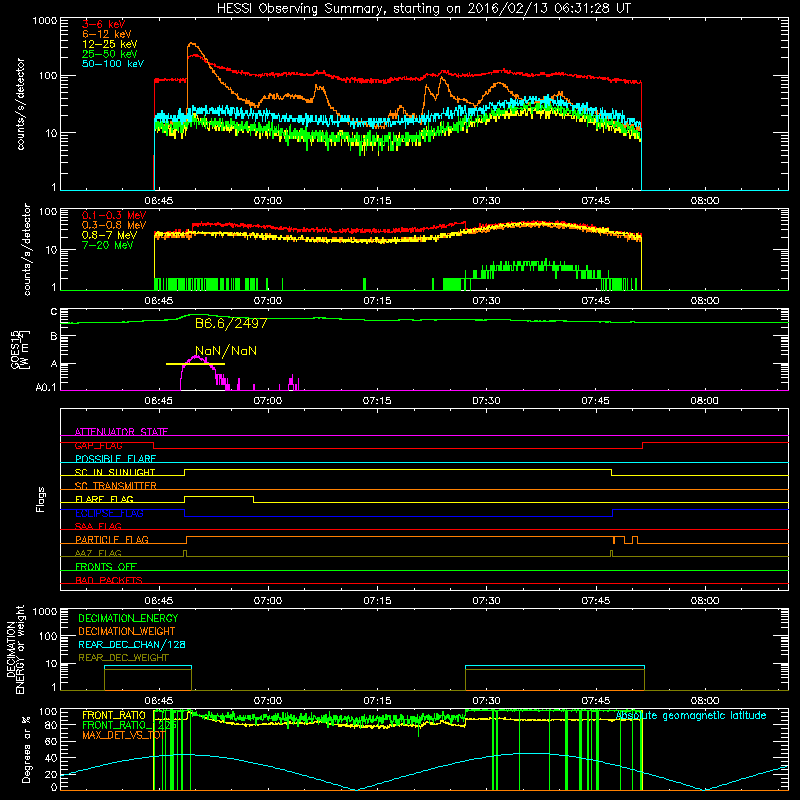Click the GAP_FLAG label
Screen dimensions: 800x800
pos(98,445)
